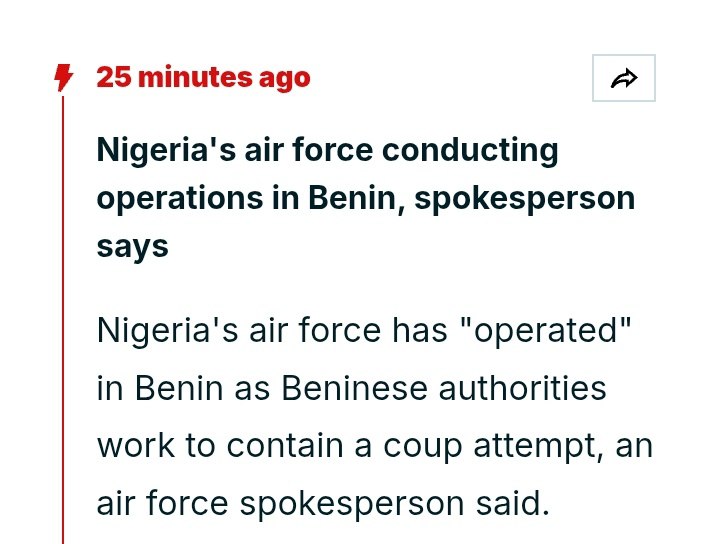The height and width of the screenshot is (544, 719).
Task: Click "Beninese authorities" in the body text
Action: 443,387
